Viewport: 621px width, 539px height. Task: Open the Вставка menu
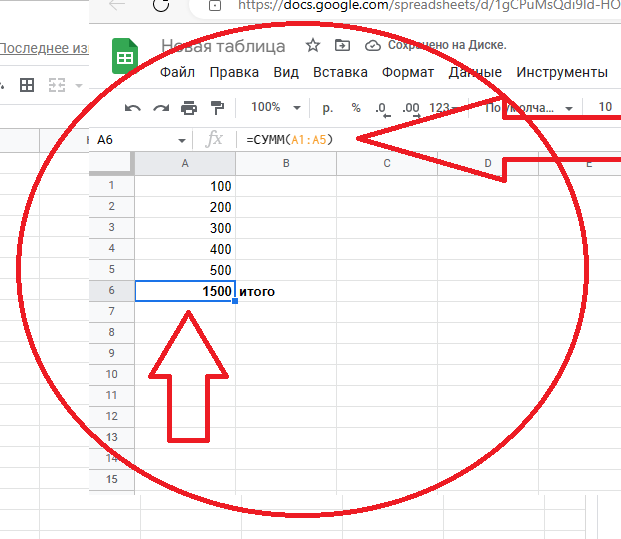tap(340, 72)
